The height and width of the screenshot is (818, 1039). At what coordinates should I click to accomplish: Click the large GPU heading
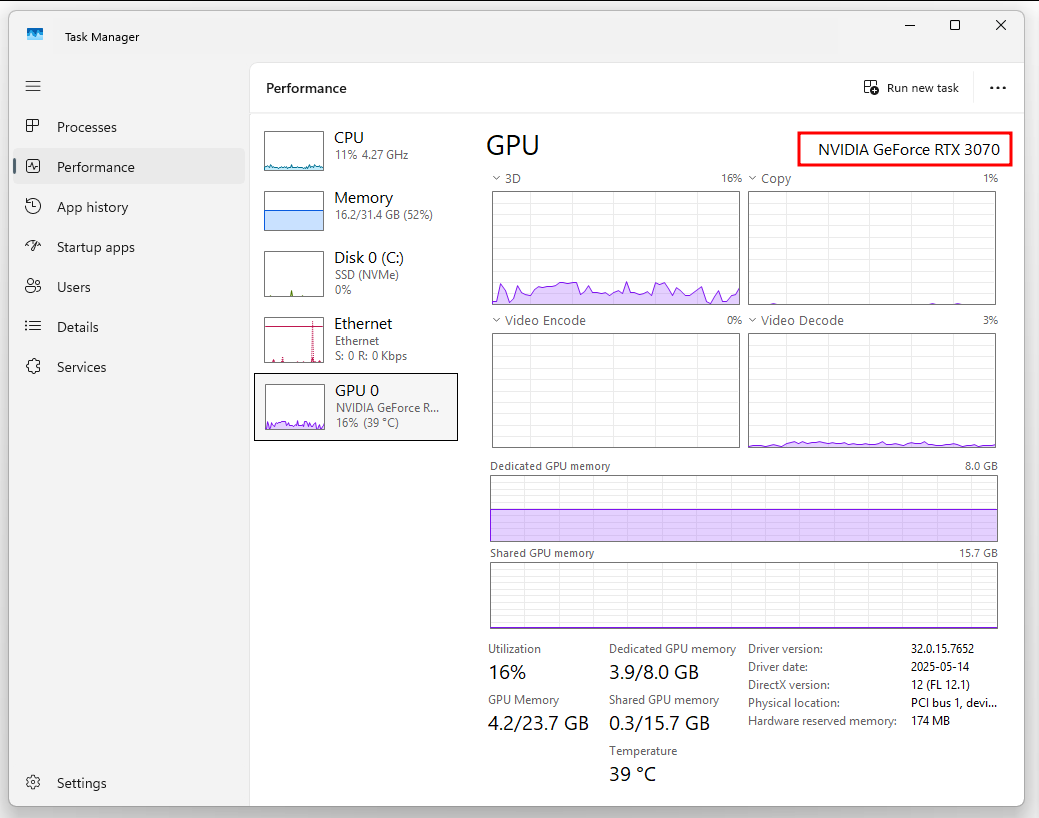coord(512,145)
